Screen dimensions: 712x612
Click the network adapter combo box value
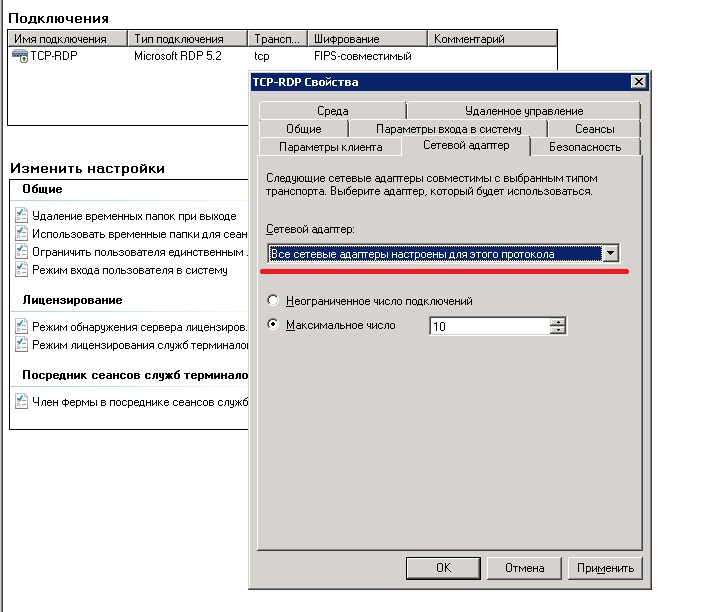[x=435, y=253]
